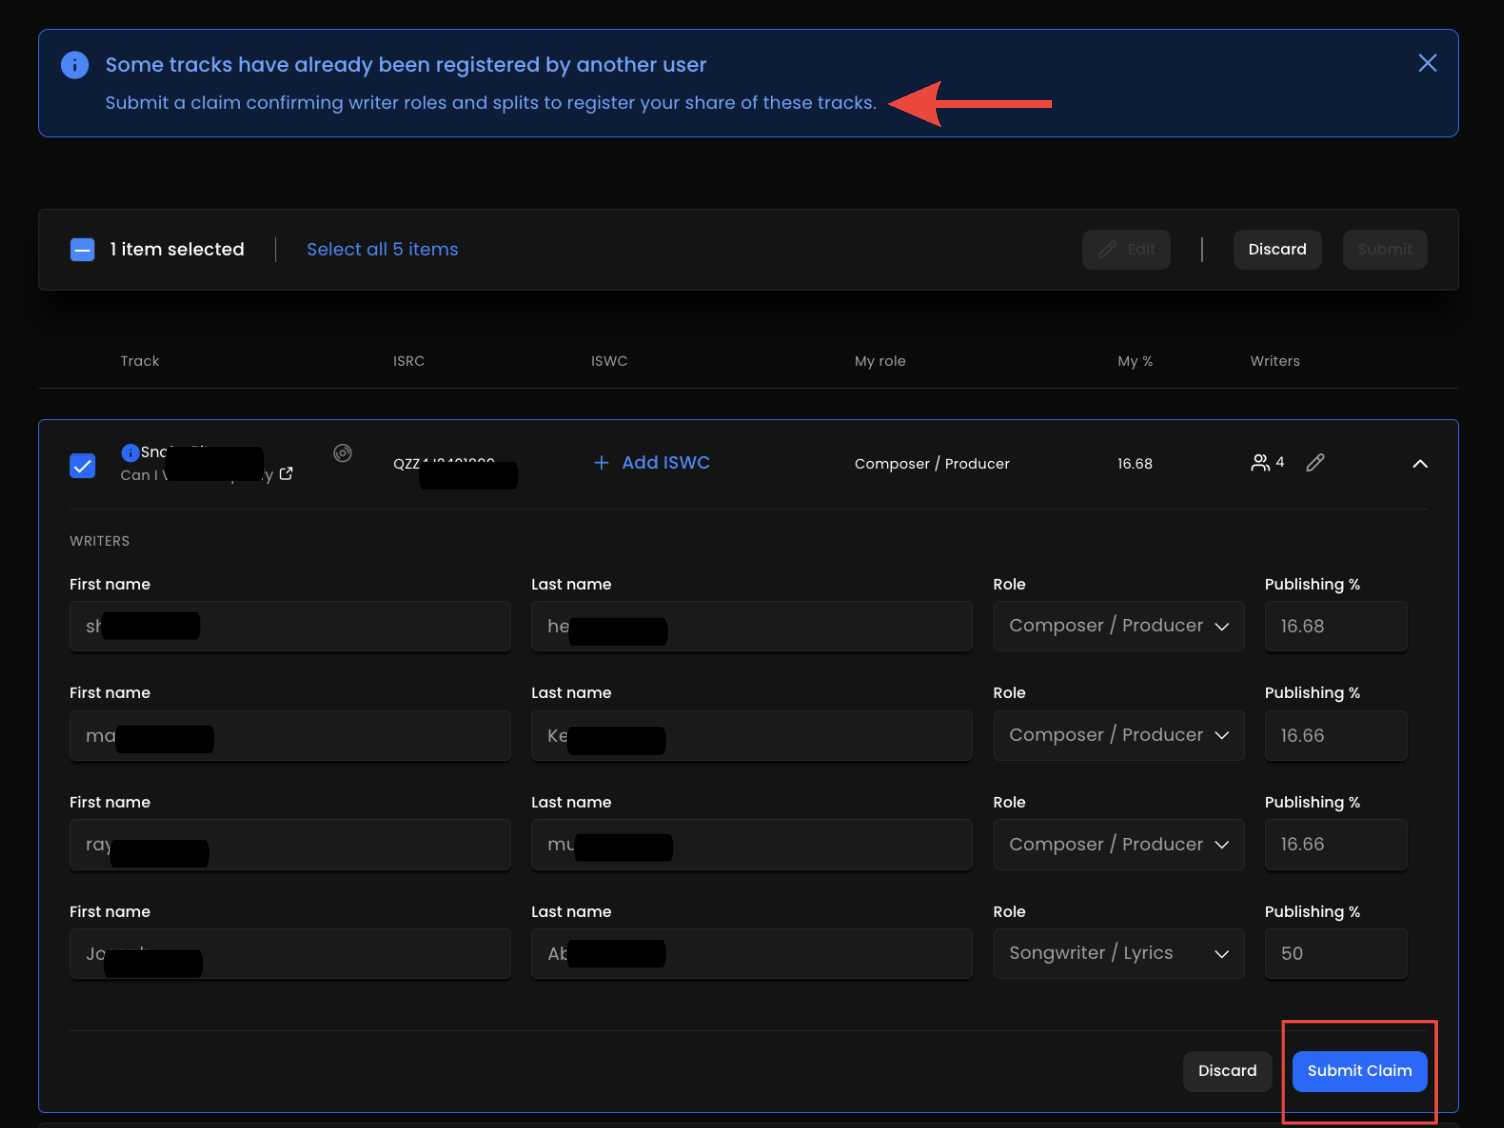
Task: Click the disc icon beside the track title
Action: (x=342, y=453)
